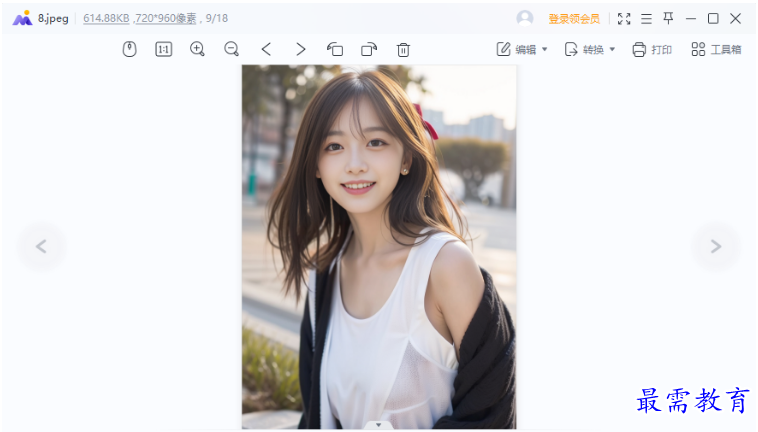This screenshot has height=432, width=758.
Task: Click the 8.jpeg file name
Action: [53, 18]
